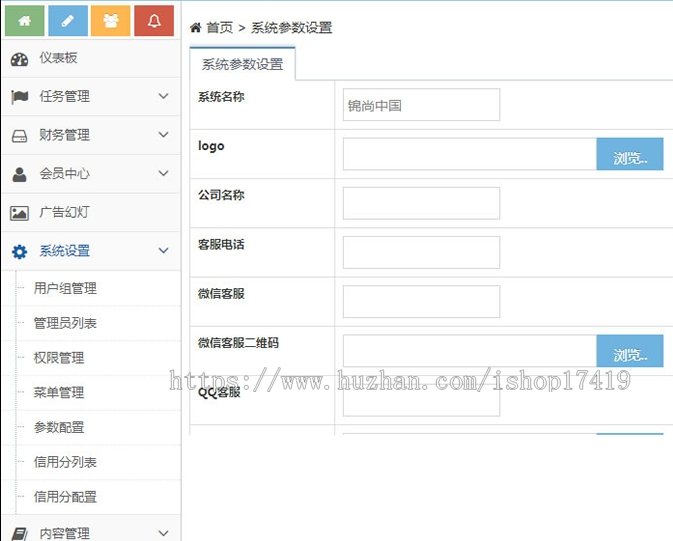
Task: Select the 系统设置 menu label
Action: (64, 251)
